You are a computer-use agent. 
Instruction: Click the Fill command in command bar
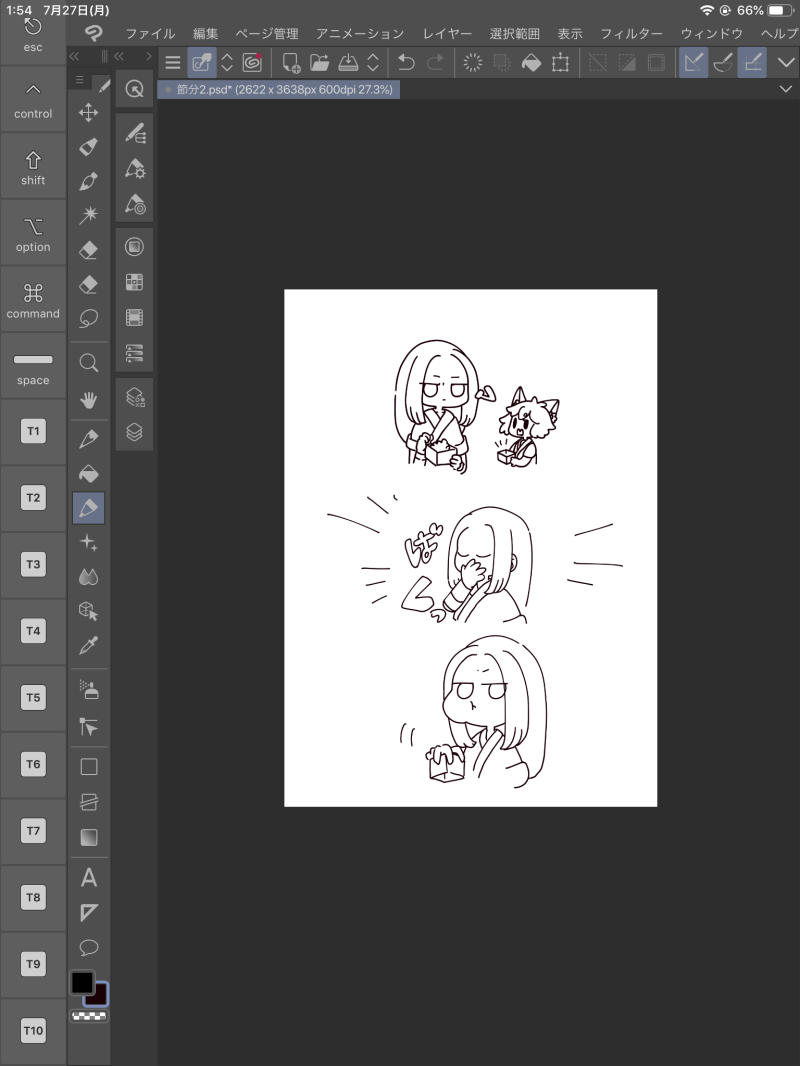click(531, 63)
